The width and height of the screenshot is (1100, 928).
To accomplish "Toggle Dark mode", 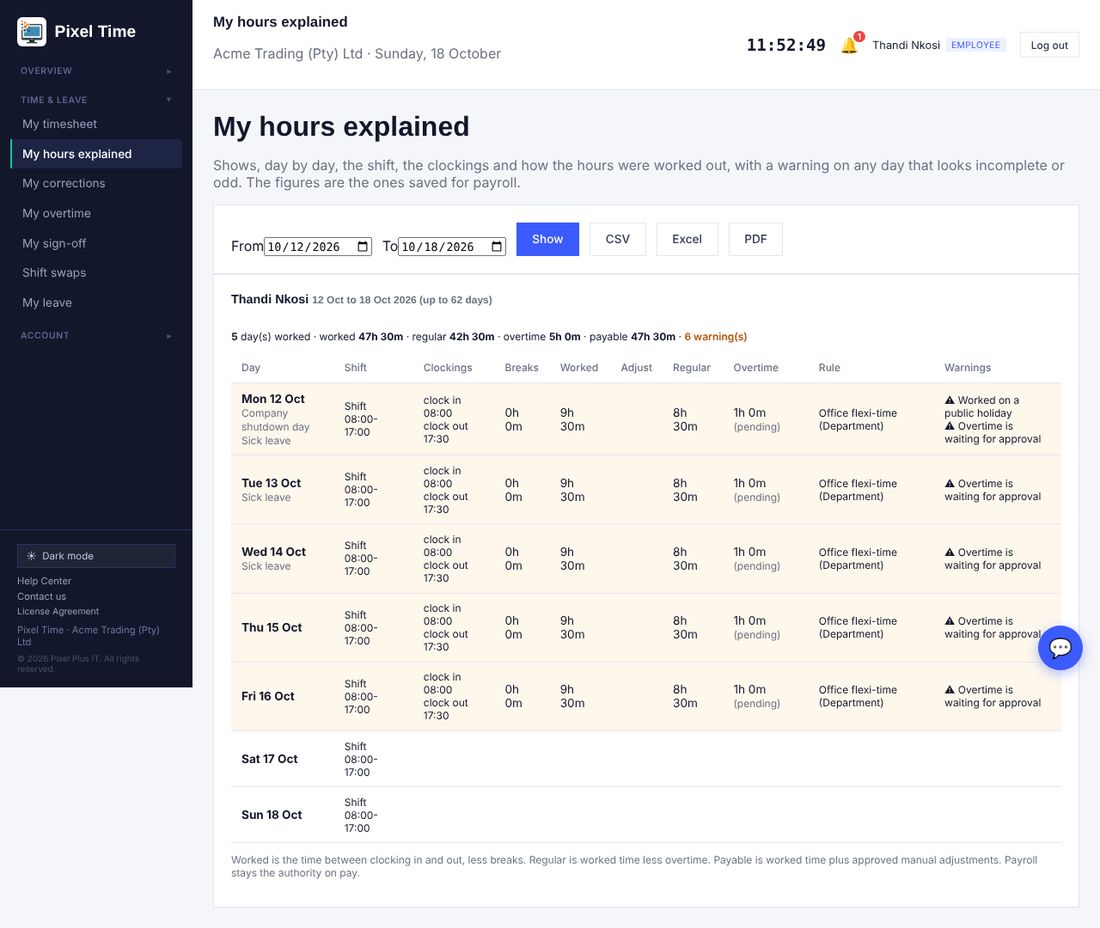I will pos(96,556).
